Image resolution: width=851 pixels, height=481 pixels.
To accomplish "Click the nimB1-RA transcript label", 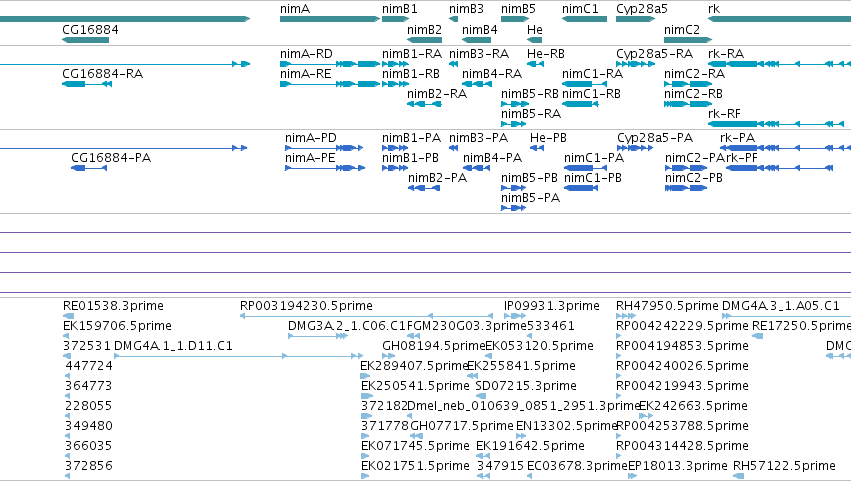I will pos(412,54).
